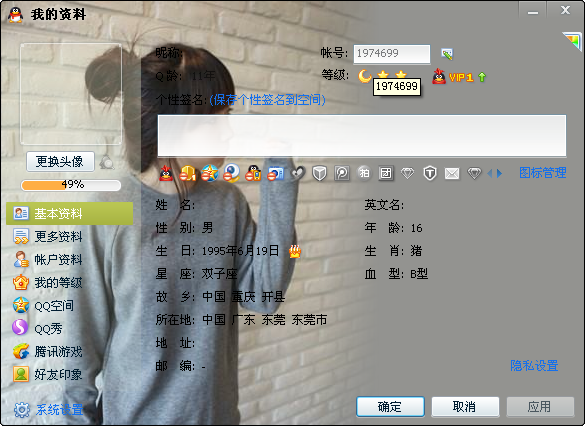The height and width of the screenshot is (426, 585).
Task: Select the 基本资料 tab
Action: (69, 214)
